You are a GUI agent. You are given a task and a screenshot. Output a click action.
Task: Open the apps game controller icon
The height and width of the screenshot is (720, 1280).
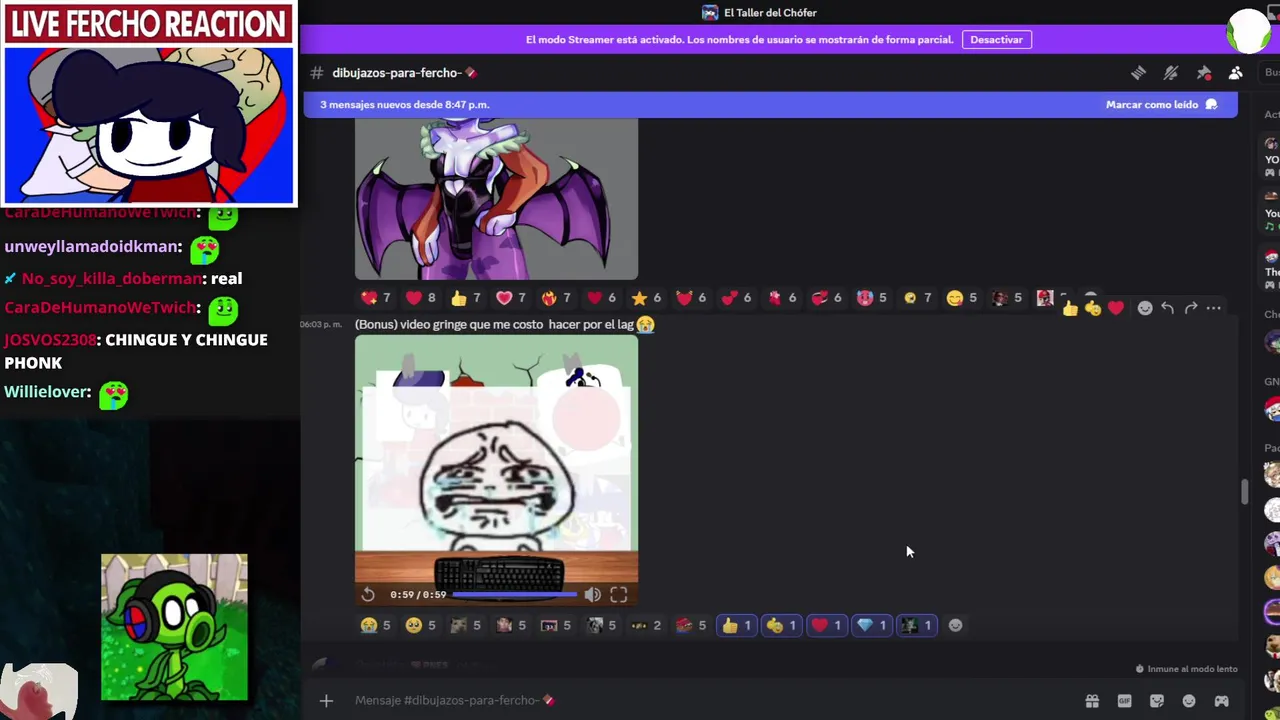(x=1222, y=701)
